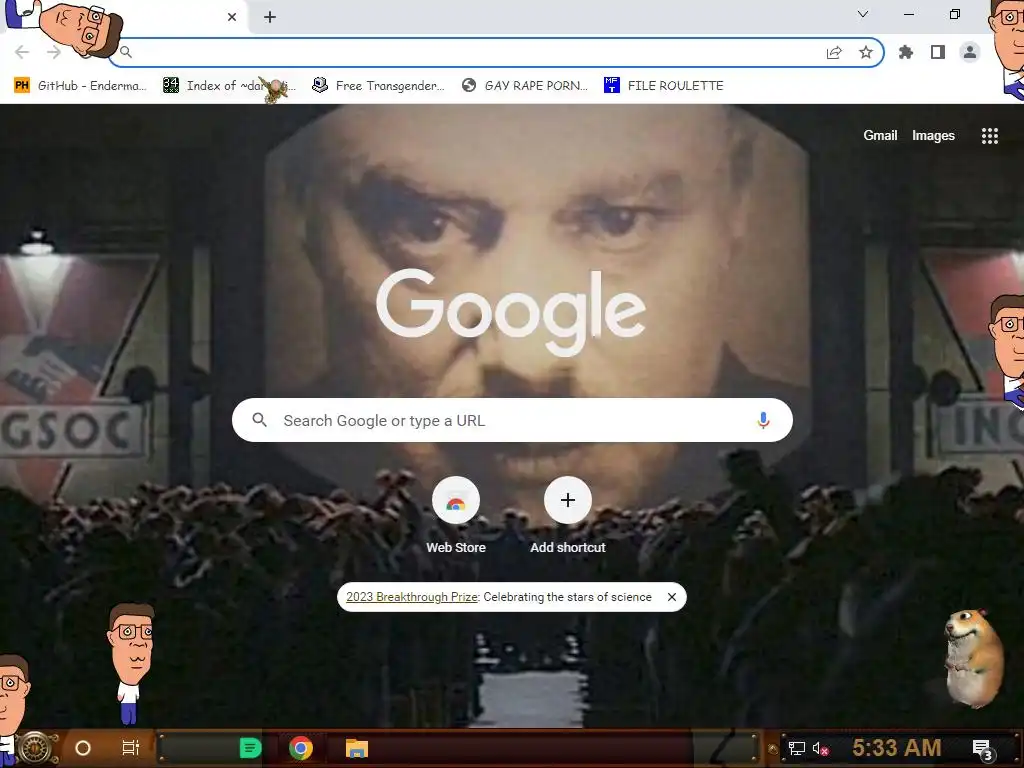The height and width of the screenshot is (768, 1024).
Task: Click the Search Google or type a URL box
Action: pos(512,420)
